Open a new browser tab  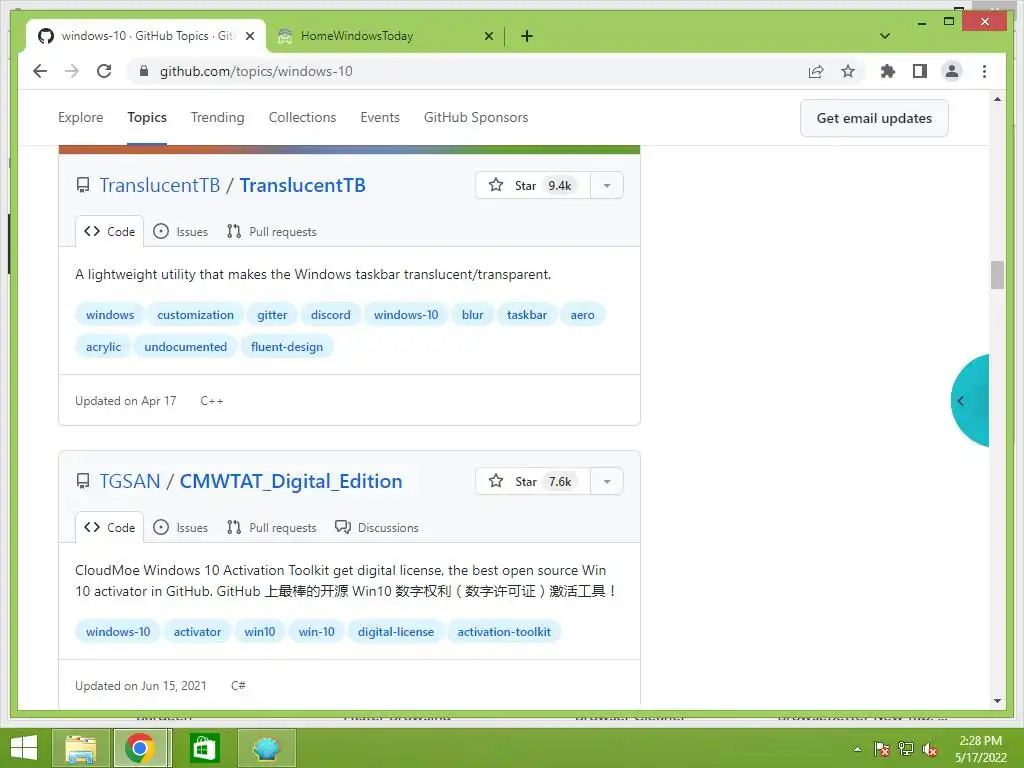527,36
